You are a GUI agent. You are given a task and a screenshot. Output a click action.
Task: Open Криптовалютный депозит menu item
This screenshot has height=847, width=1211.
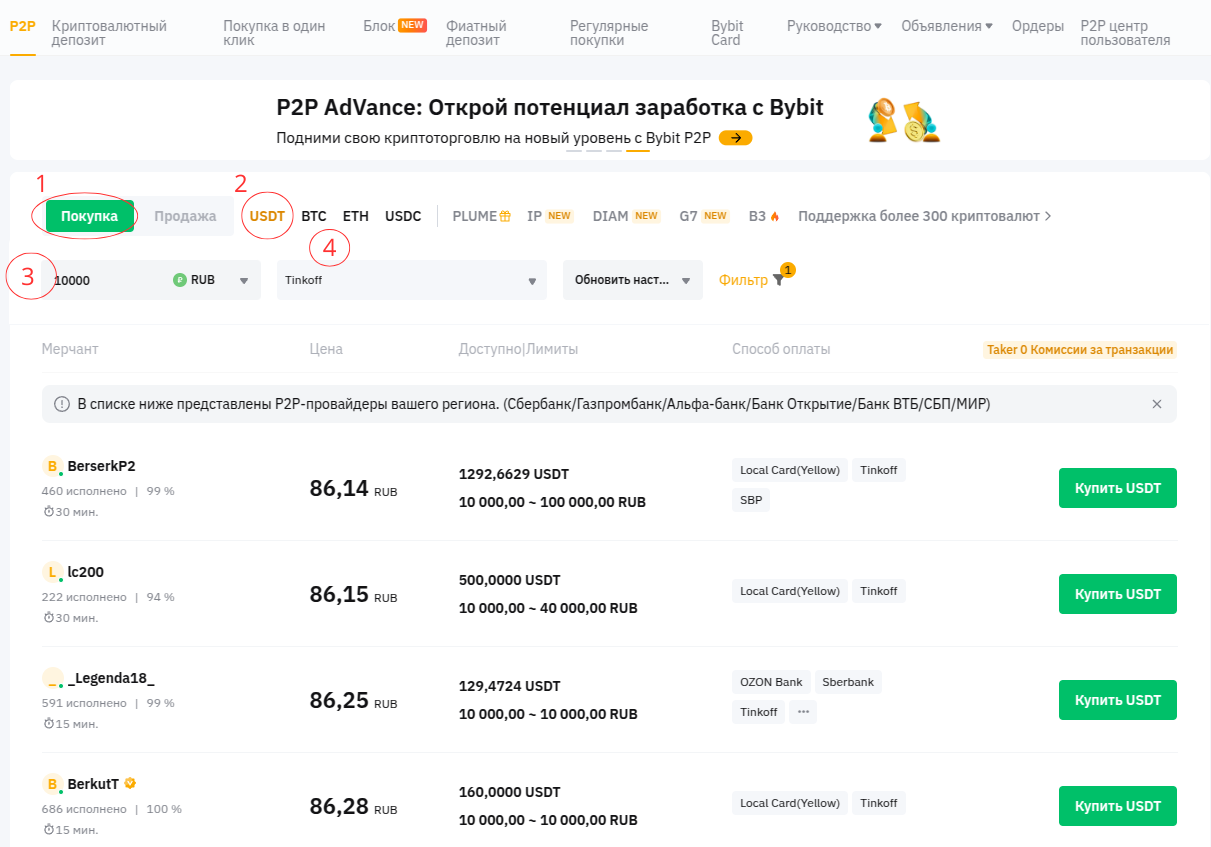109,33
